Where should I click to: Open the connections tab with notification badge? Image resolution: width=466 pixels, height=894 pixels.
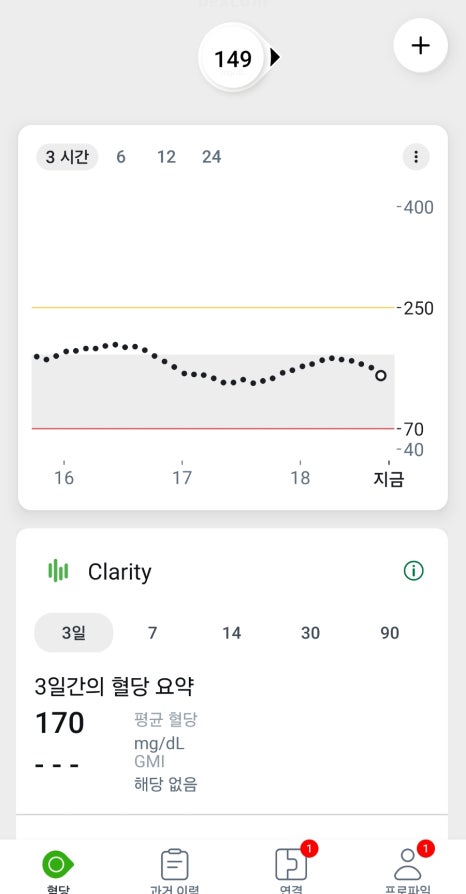(291, 865)
